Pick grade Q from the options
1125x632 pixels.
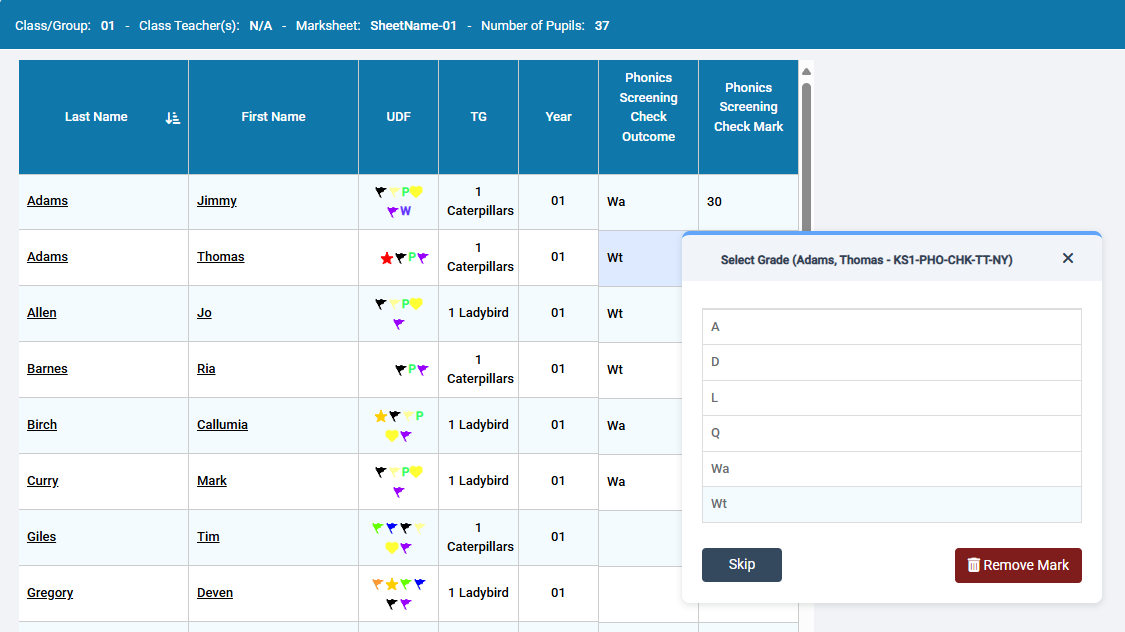pos(891,433)
